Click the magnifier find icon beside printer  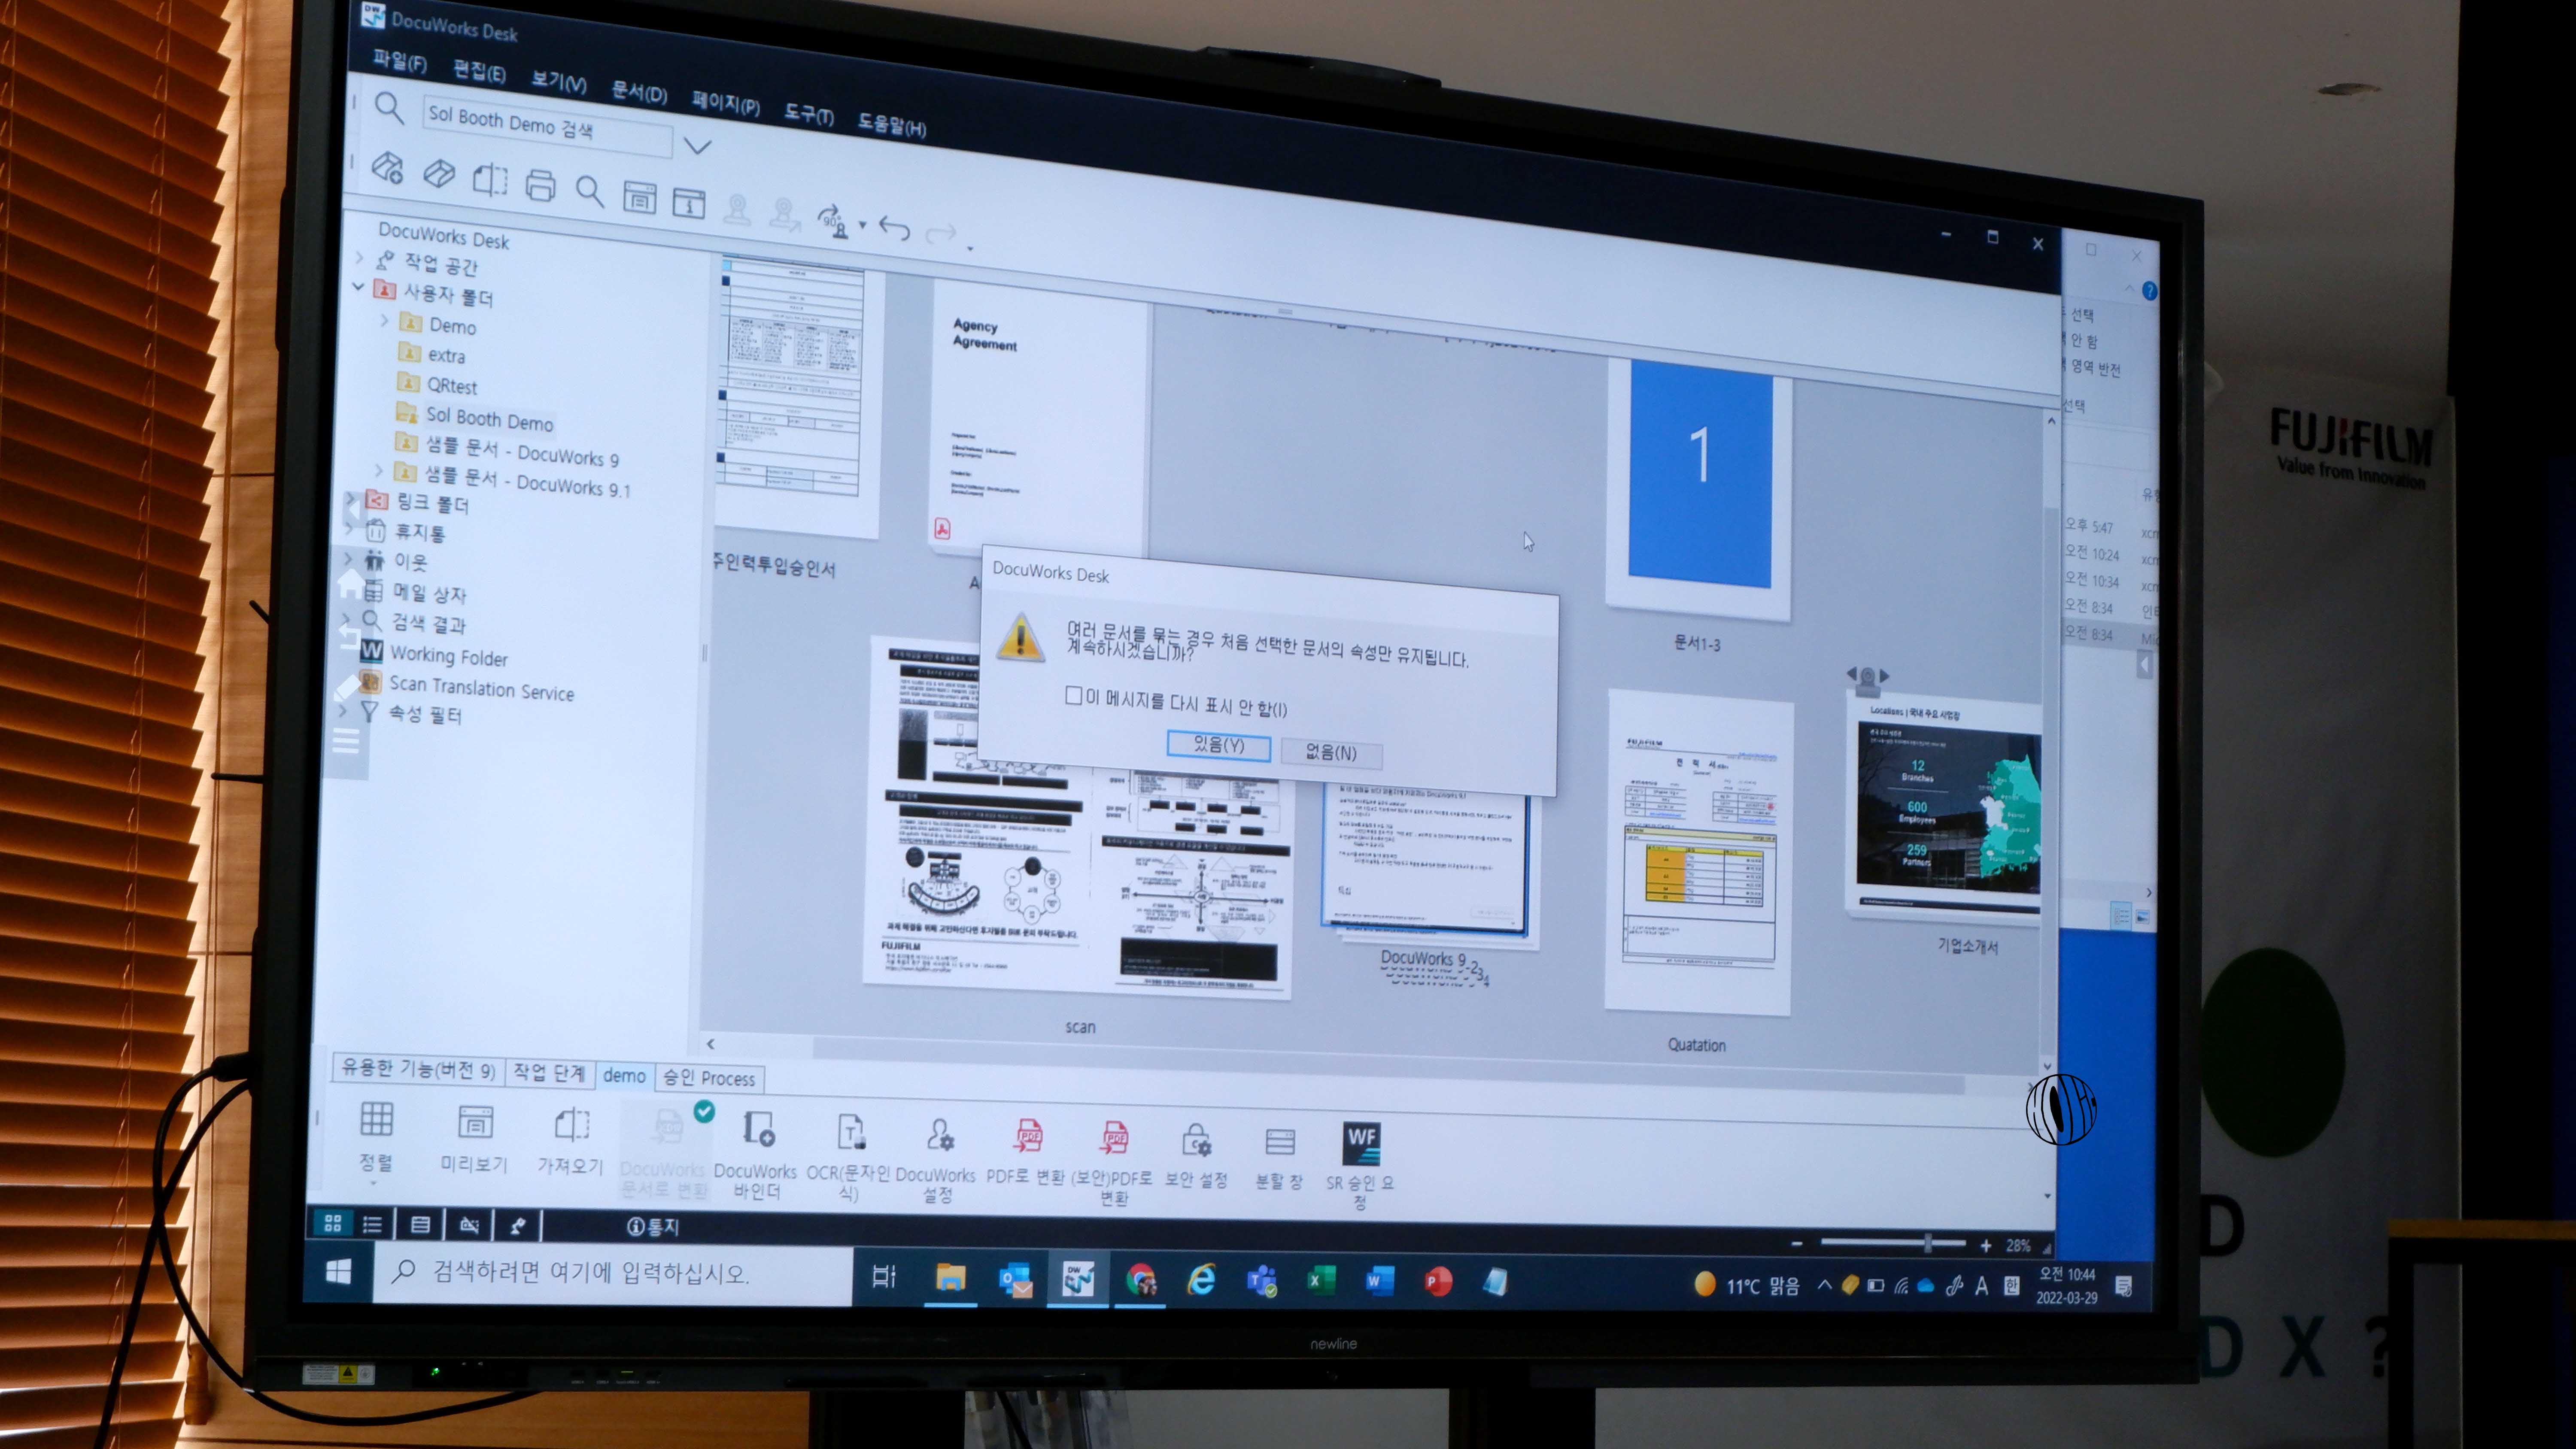coord(589,191)
